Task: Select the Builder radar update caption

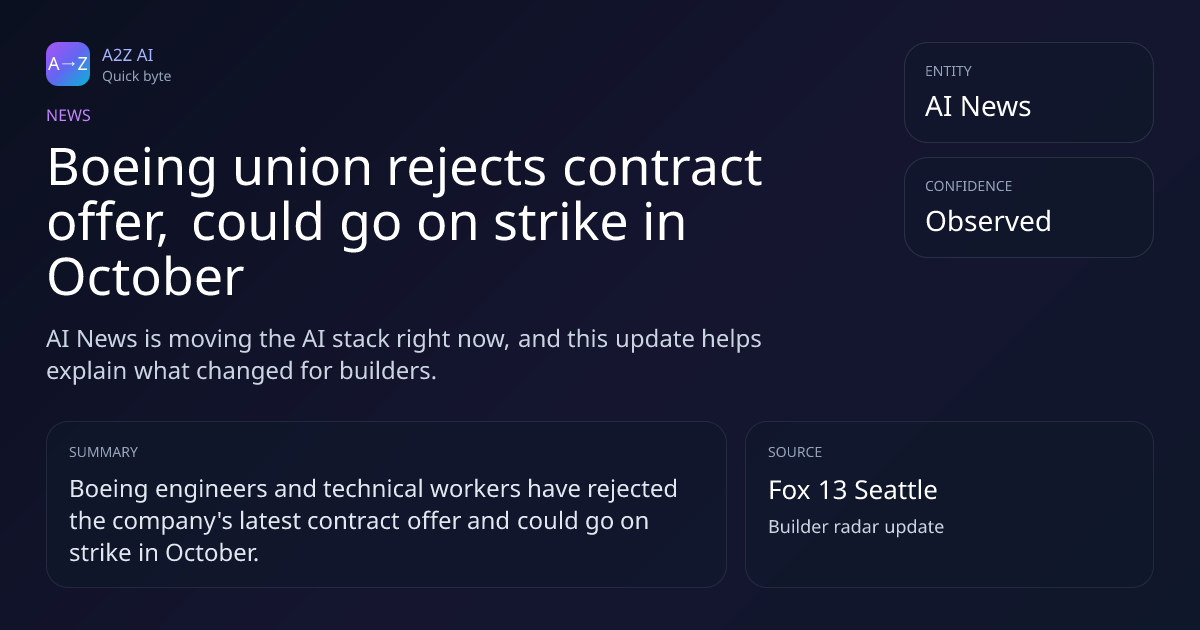Action: [x=855, y=526]
